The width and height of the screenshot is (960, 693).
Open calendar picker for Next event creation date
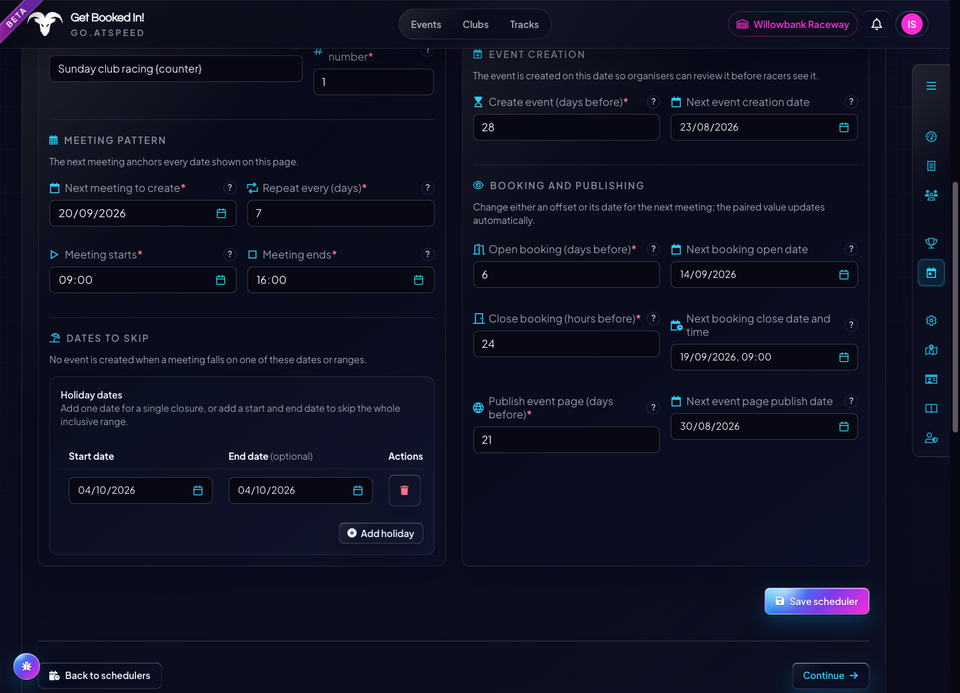click(x=844, y=127)
